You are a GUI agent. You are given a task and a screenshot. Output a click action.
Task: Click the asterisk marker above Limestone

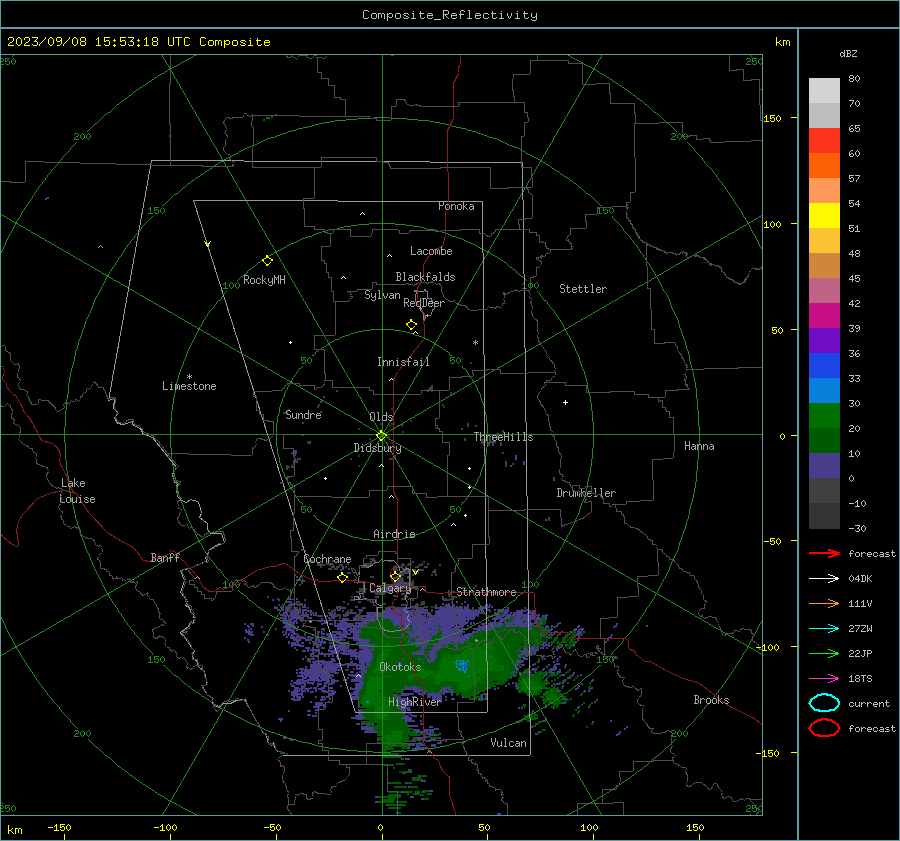[189, 377]
